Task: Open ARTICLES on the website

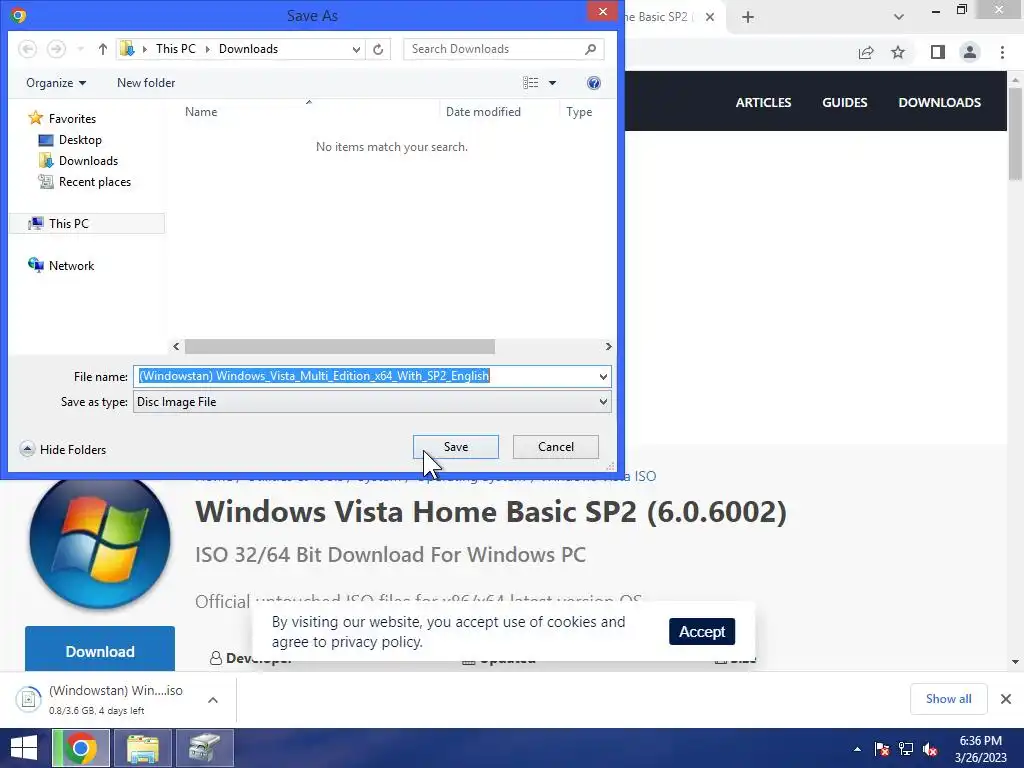Action: coord(763,103)
